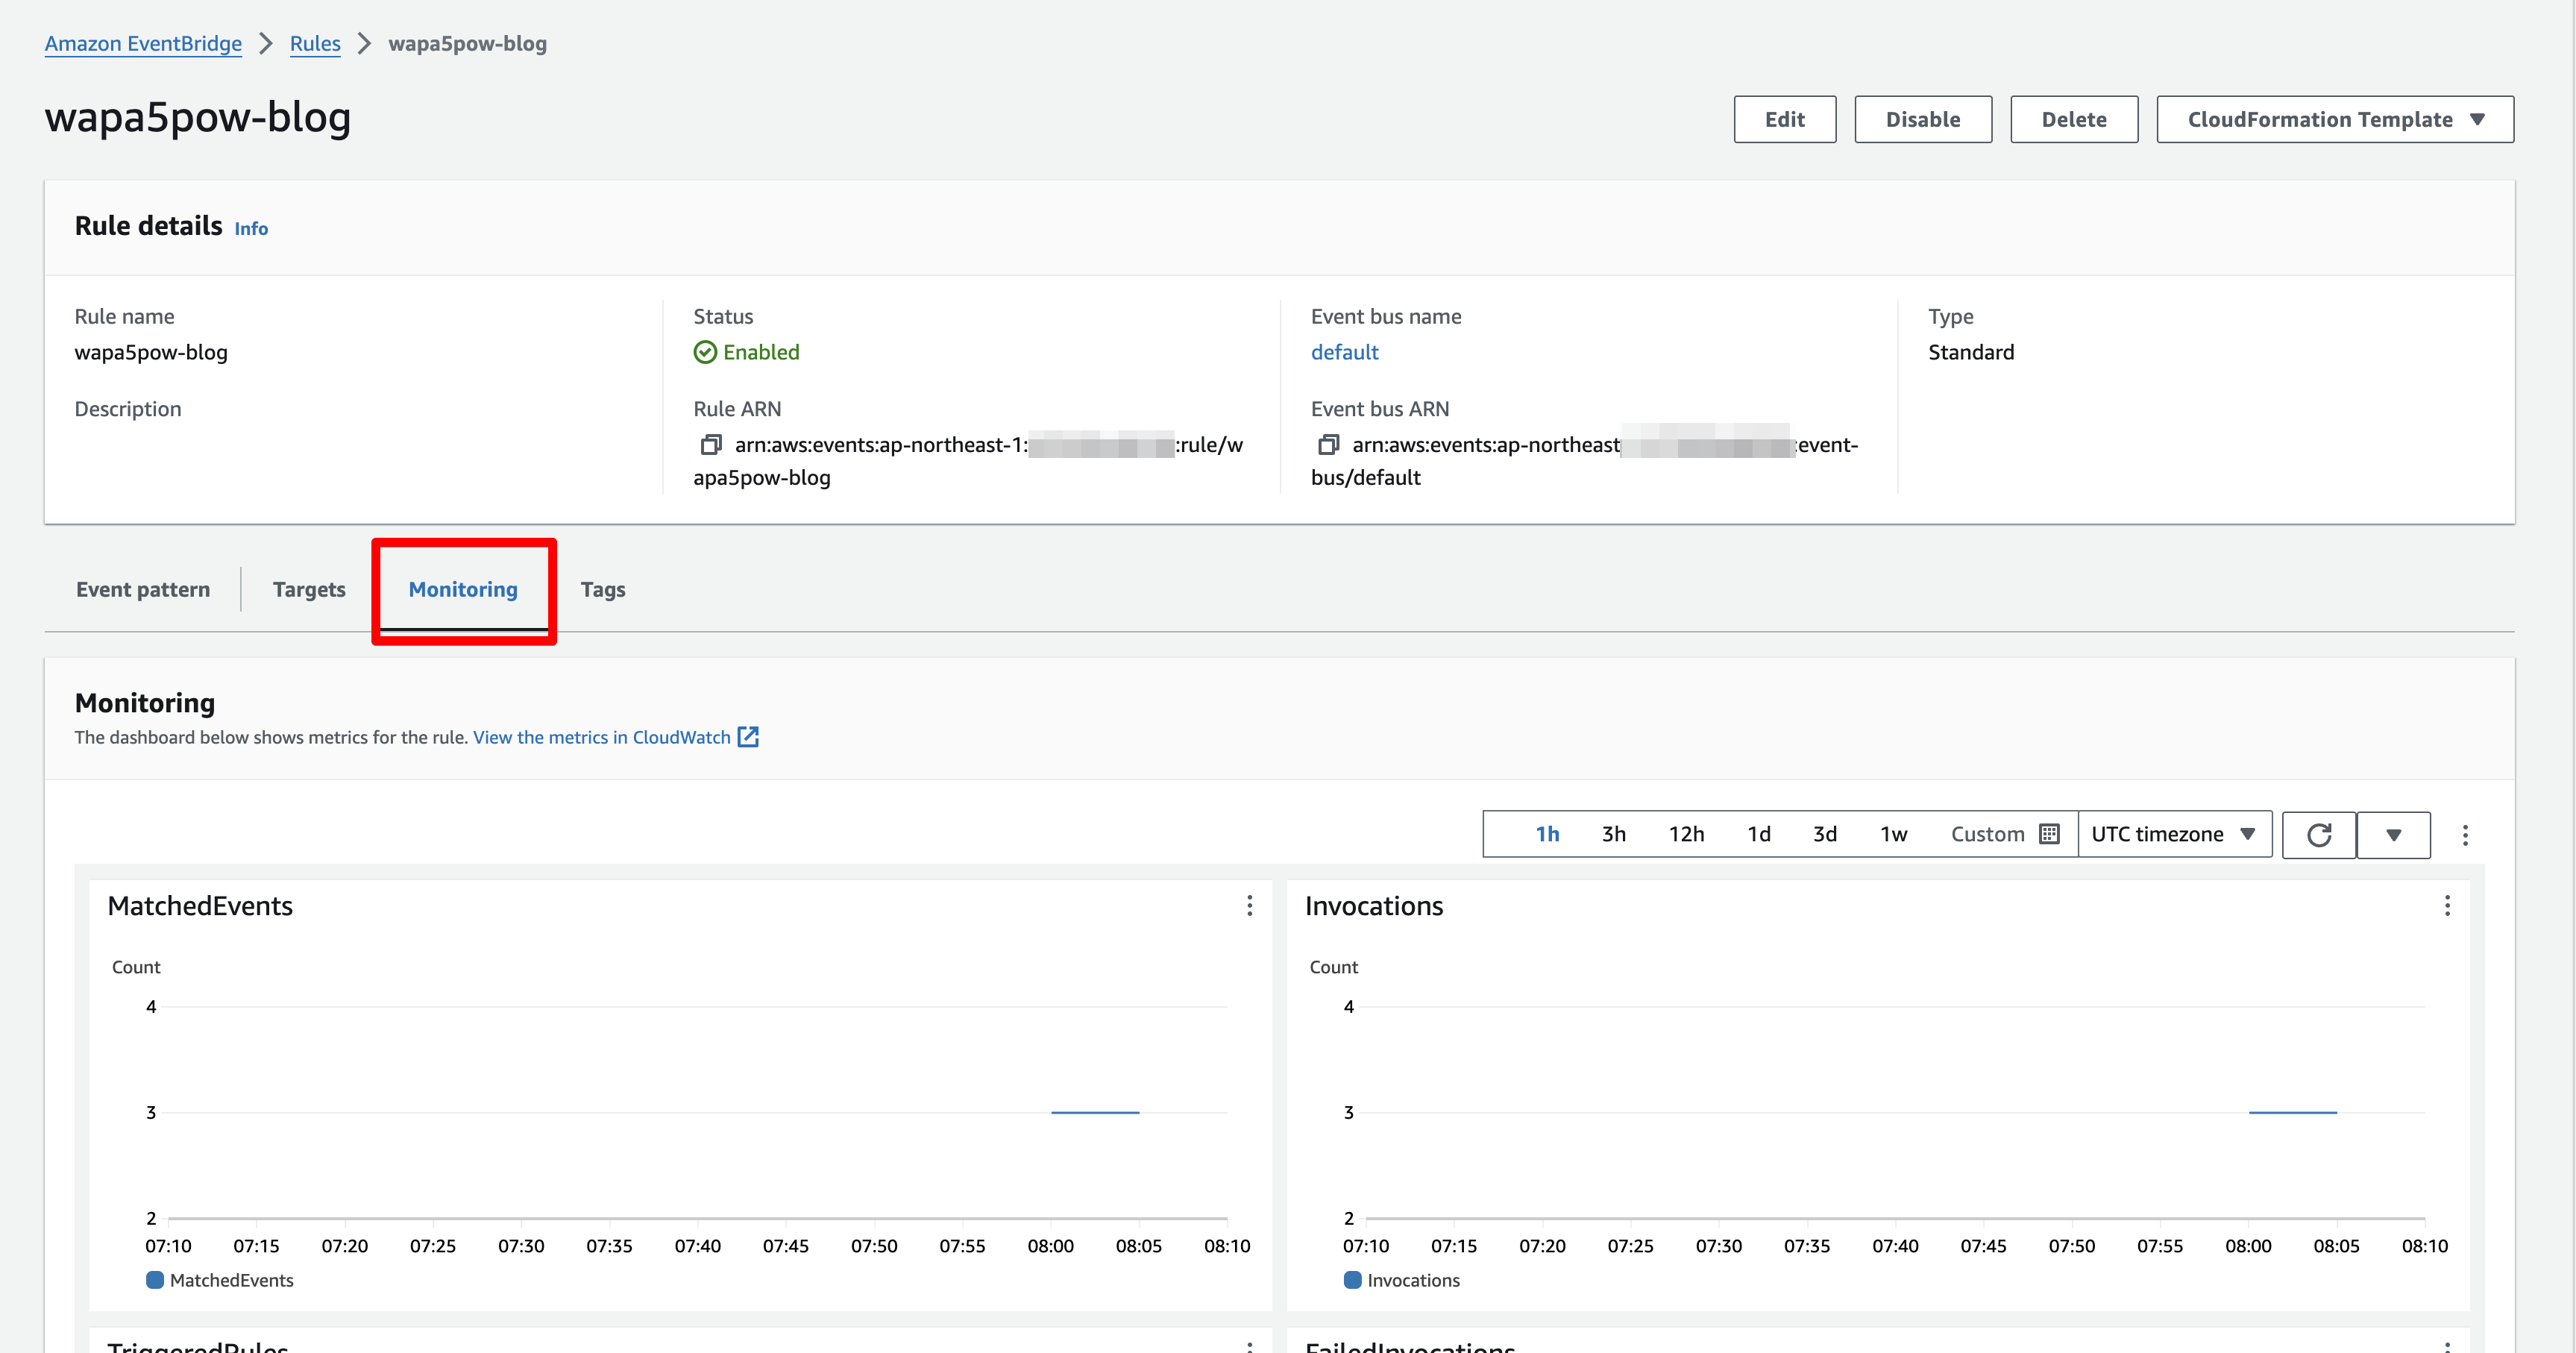Viewport: 2576px width, 1353px height.
Task: Open the TriggeredRules widget options menu
Action: click(x=1249, y=1347)
